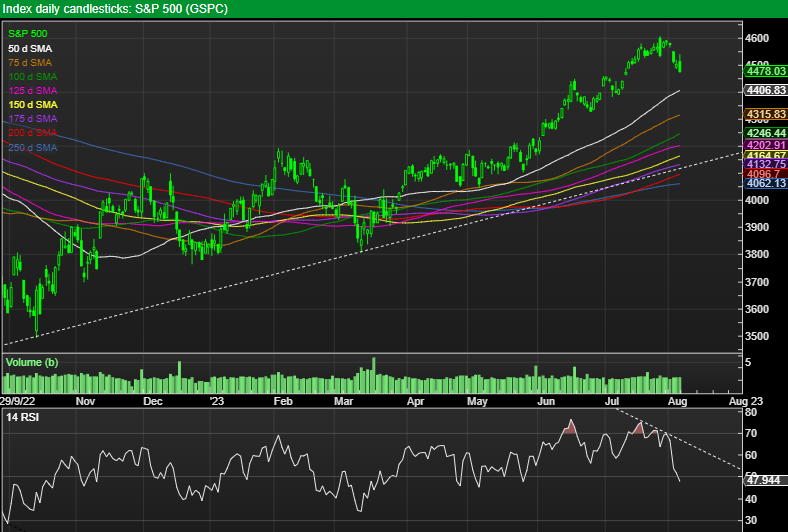The width and height of the screenshot is (788, 532).
Task: Click the RSI axis label 70
Action: click(x=751, y=433)
